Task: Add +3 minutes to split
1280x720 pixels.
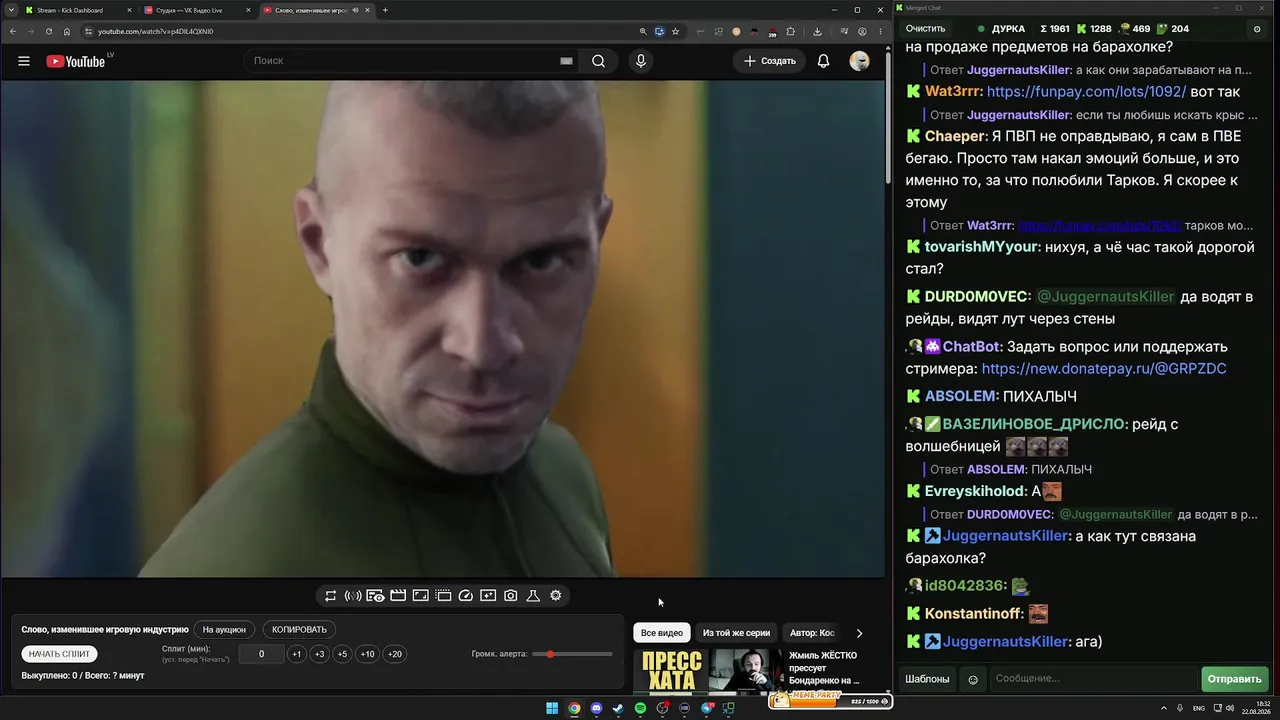Action: [x=319, y=654]
